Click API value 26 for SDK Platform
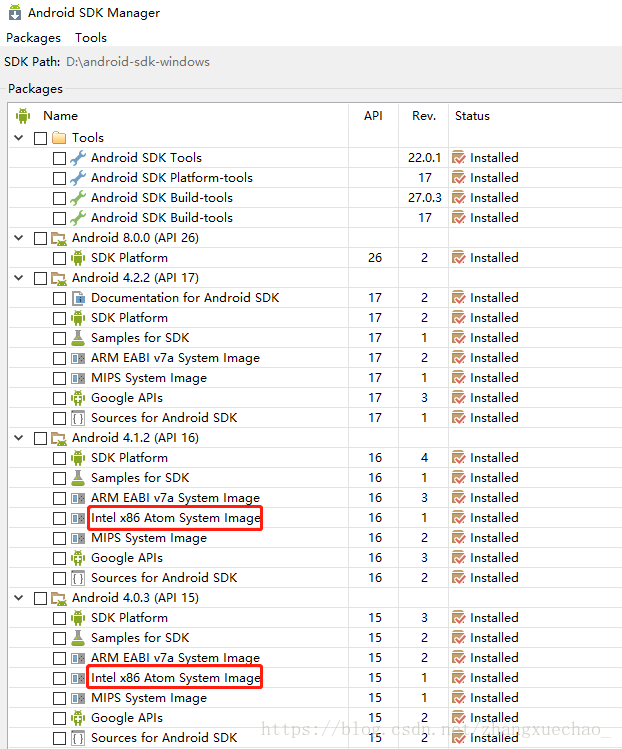Image resolution: width=622 pixels, height=749 pixels. click(x=375, y=258)
